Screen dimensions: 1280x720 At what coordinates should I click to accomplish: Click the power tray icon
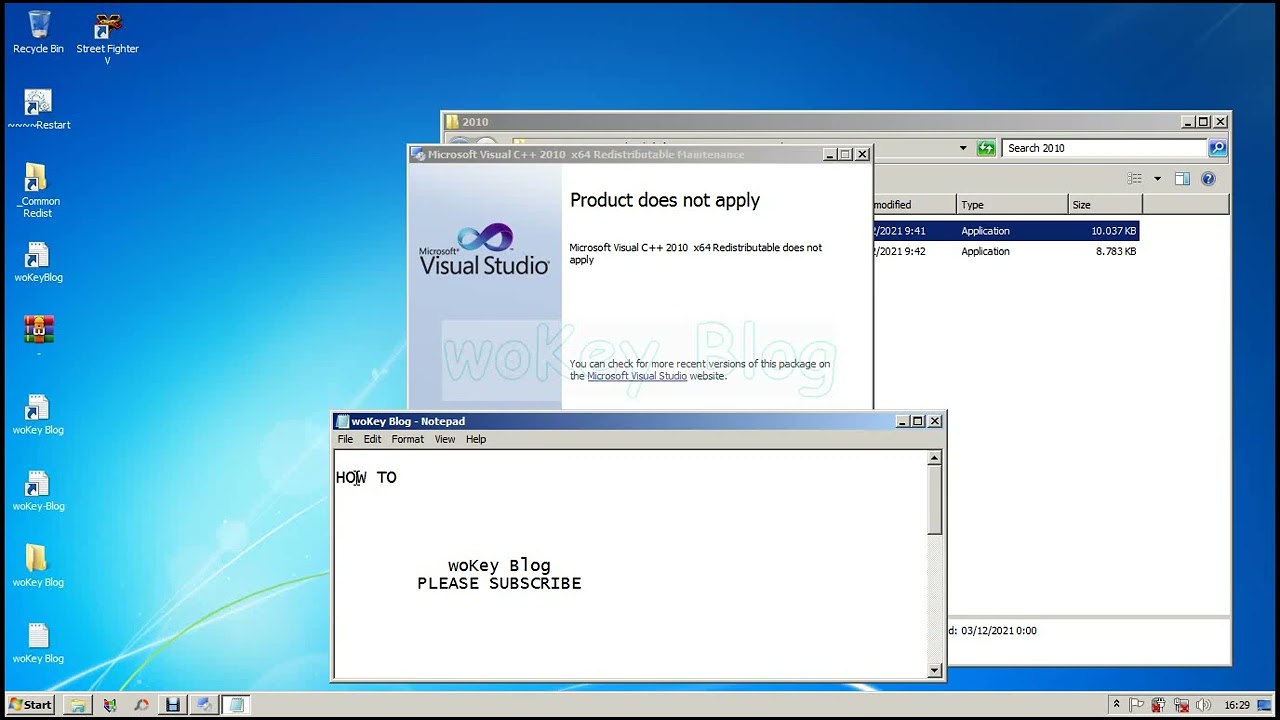click(x=1159, y=705)
